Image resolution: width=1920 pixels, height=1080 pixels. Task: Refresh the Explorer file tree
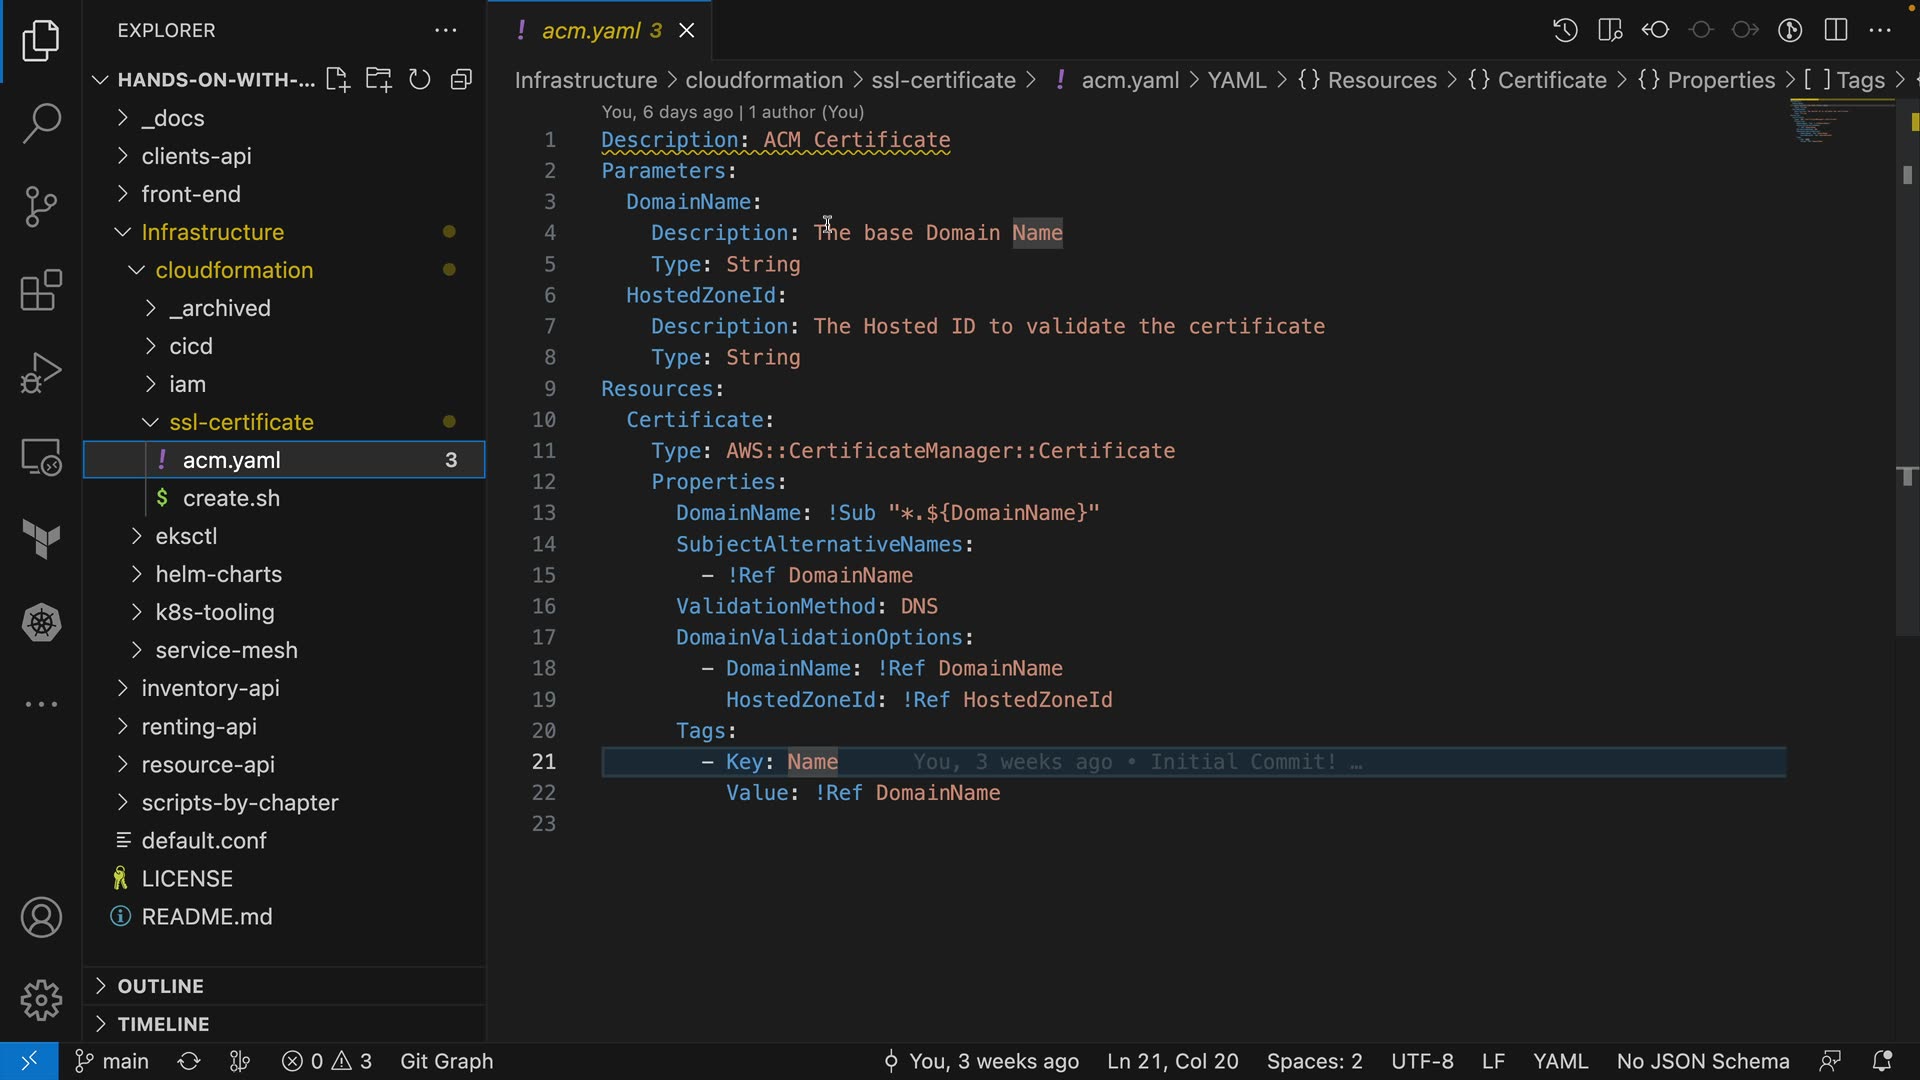[420, 80]
